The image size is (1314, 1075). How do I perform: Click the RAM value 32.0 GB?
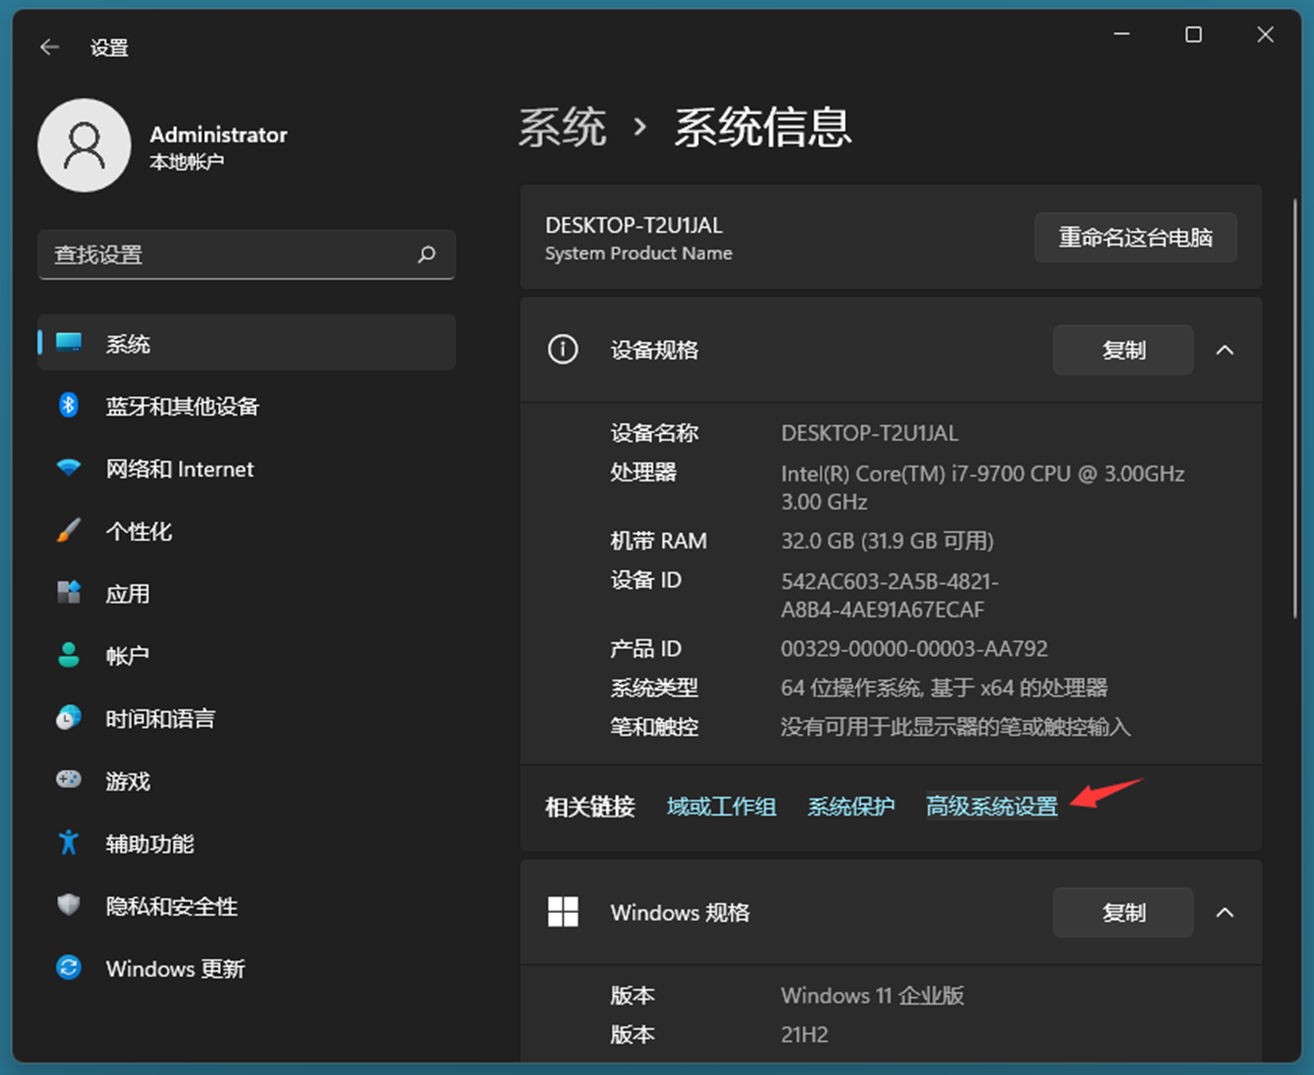[887, 541]
